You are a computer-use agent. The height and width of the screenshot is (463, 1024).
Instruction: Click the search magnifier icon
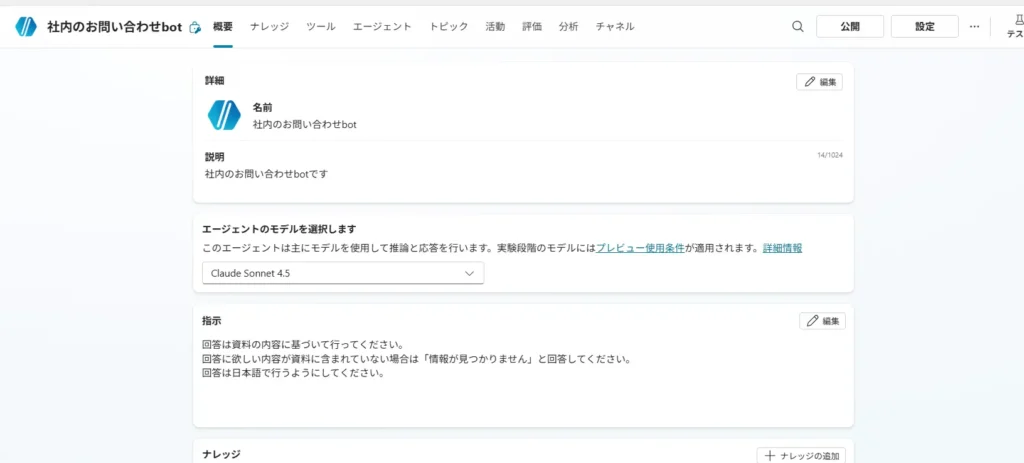point(797,27)
